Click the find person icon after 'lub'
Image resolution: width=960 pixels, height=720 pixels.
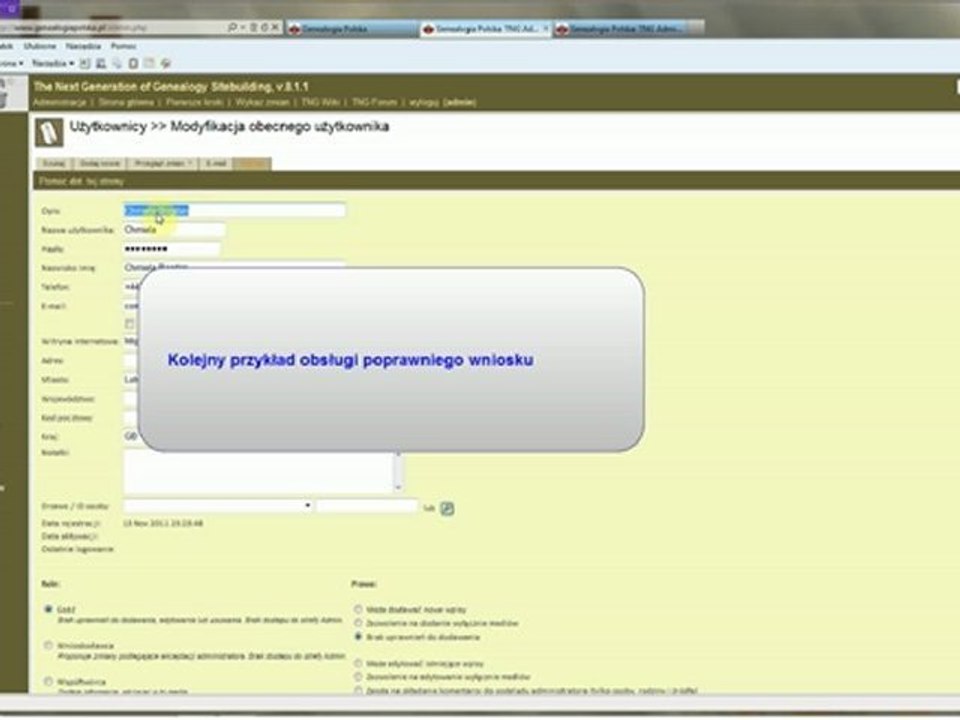point(448,508)
